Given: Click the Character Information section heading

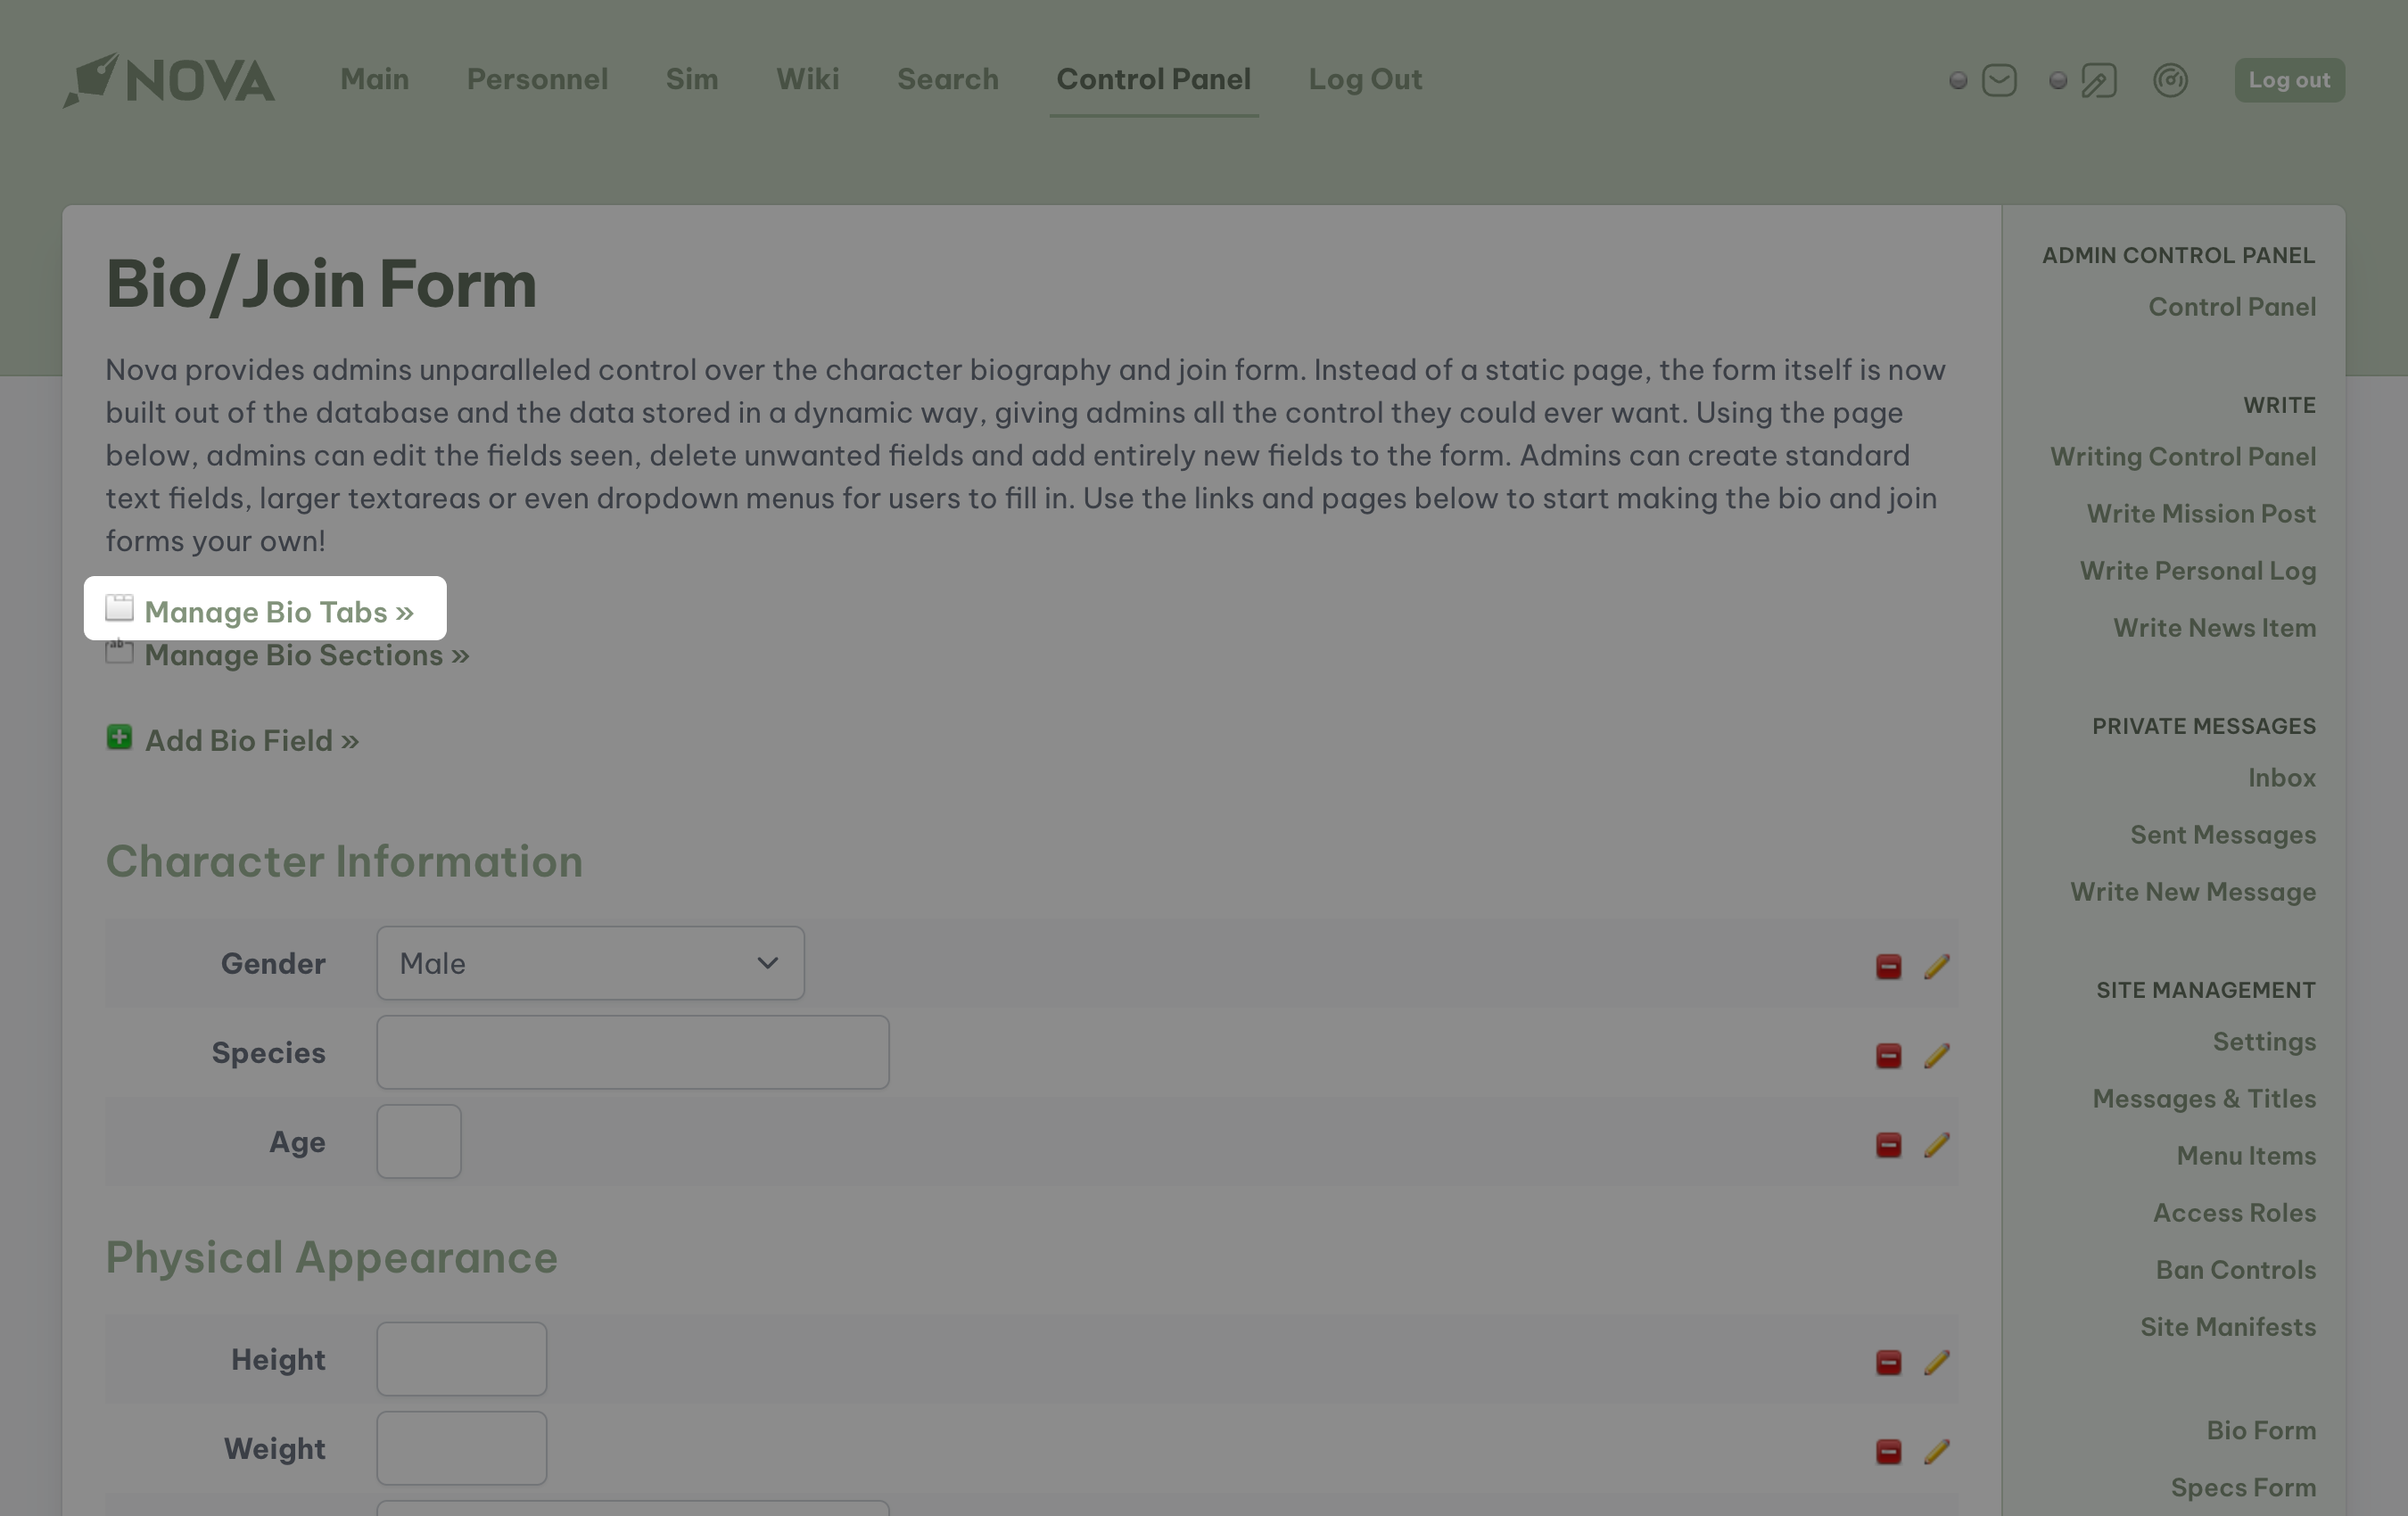Looking at the screenshot, I should [344, 862].
